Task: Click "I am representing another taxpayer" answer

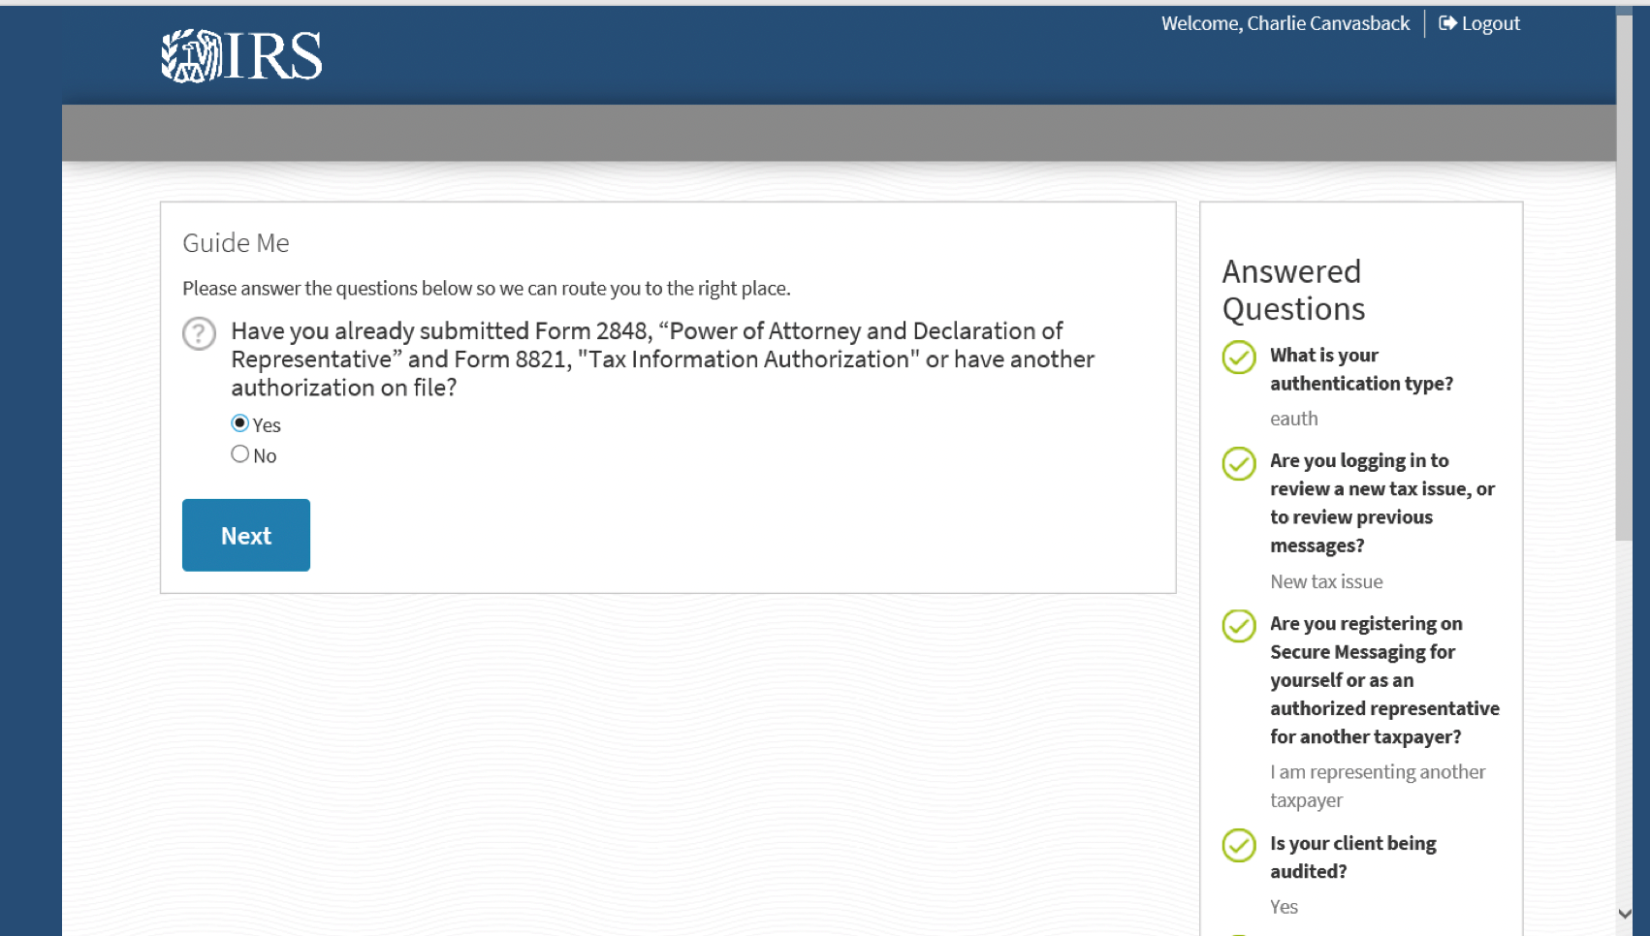Action: pos(1377,786)
